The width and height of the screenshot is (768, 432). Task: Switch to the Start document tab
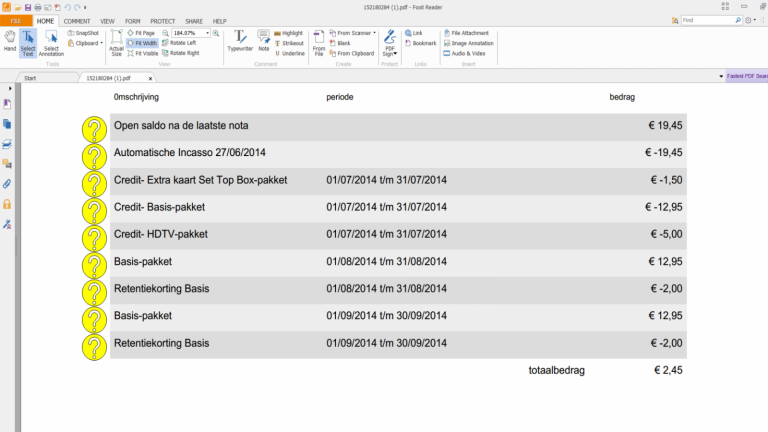[30, 77]
